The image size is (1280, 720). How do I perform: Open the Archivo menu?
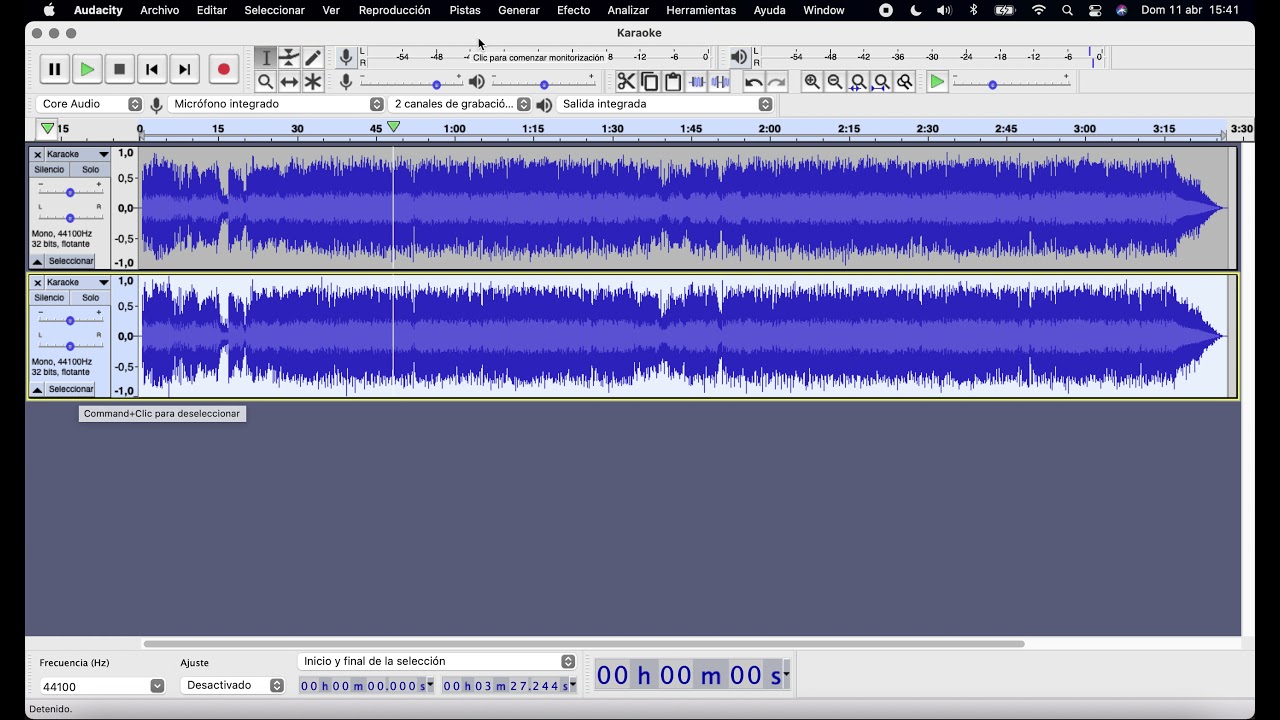tap(160, 10)
